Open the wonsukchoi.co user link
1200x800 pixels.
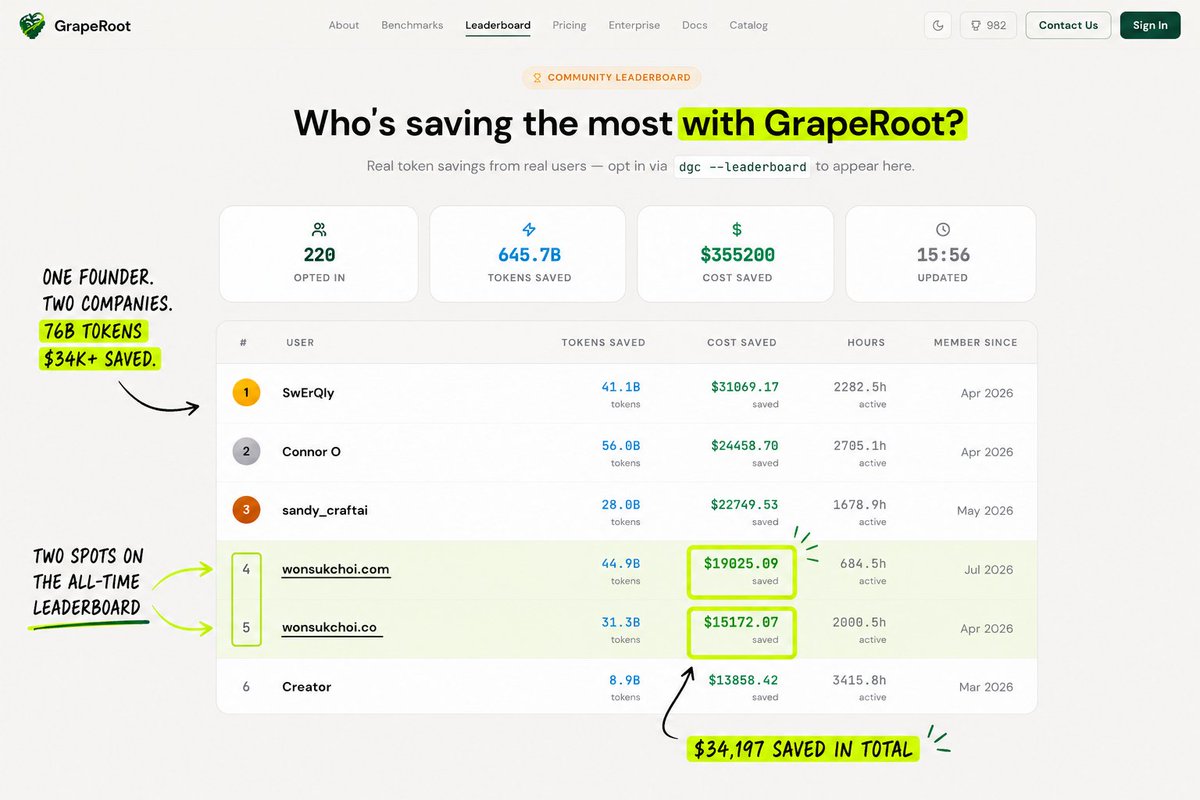tap(329, 628)
